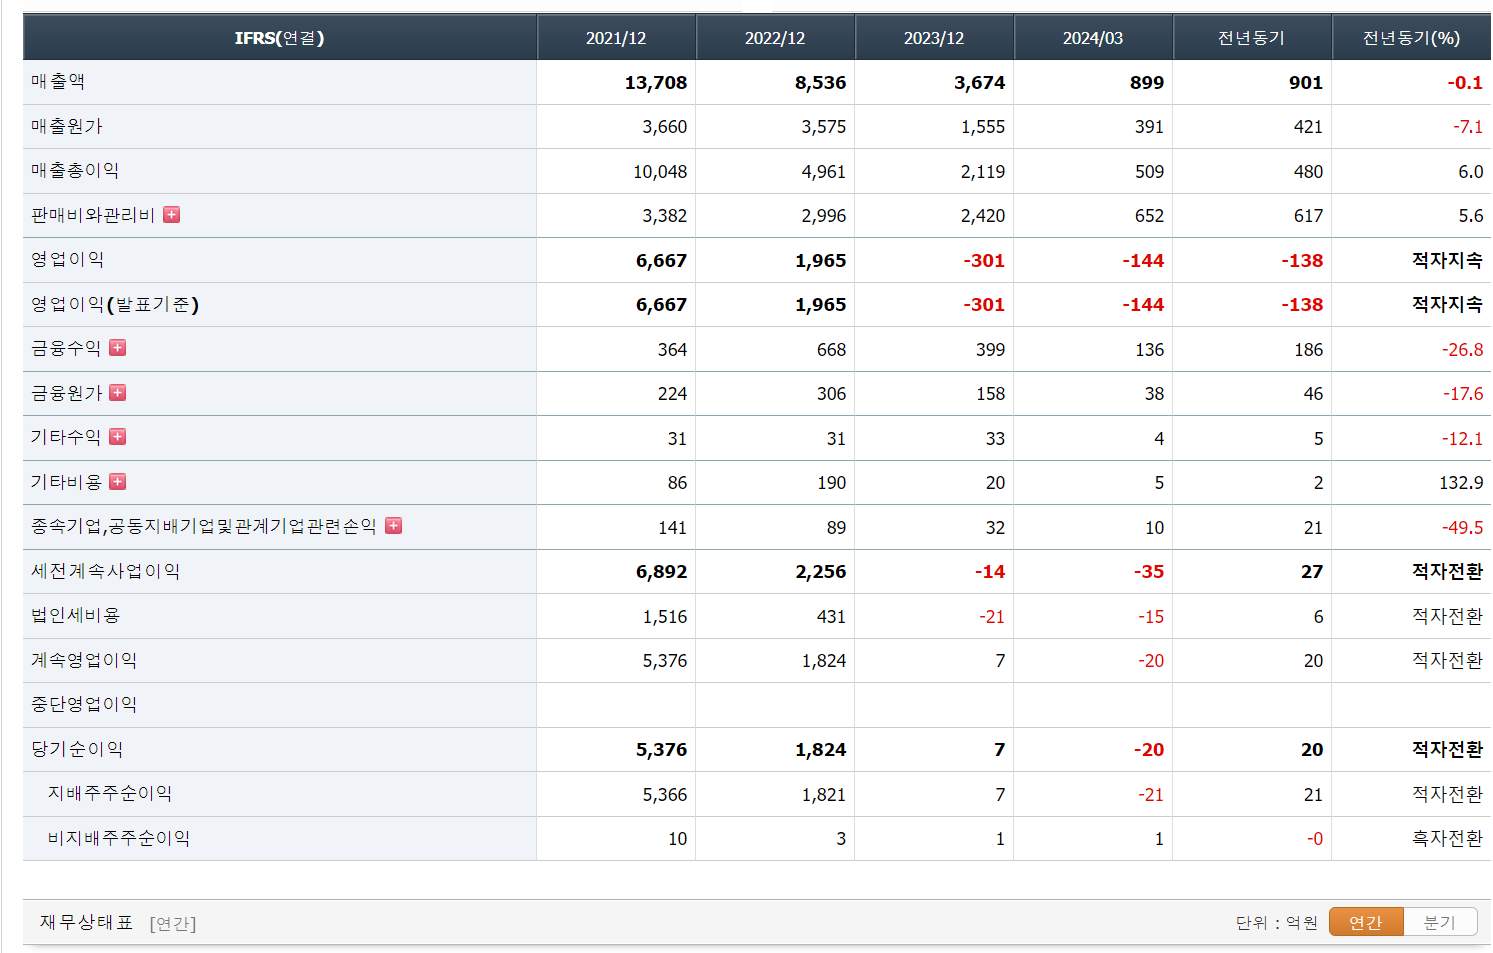Expand the 판매비와관리비 row plus icon
This screenshot has height=953, width=1493.
pyautogui.click(x=172, y=215)
